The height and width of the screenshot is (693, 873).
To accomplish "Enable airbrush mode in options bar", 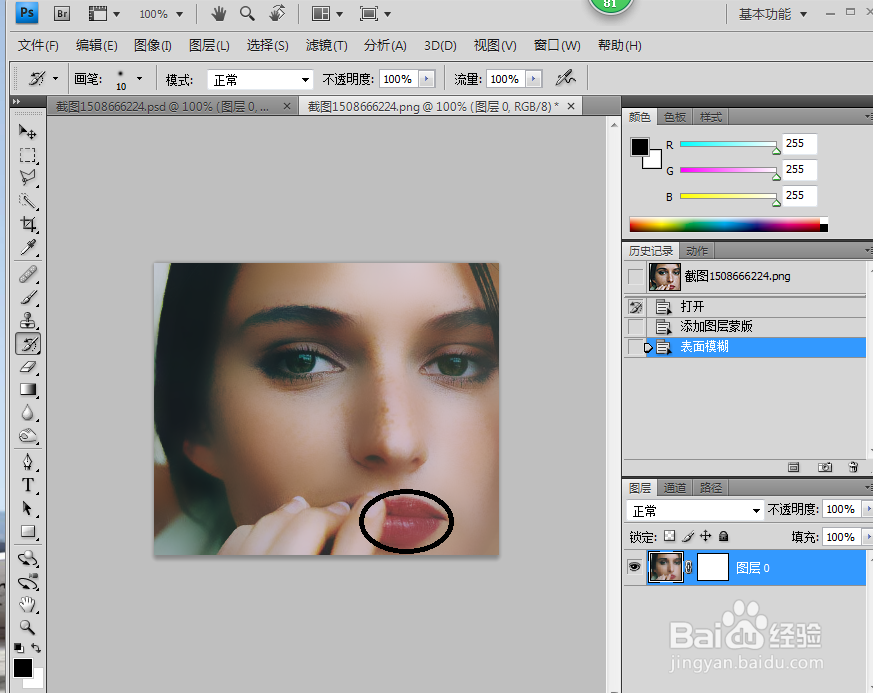I will click(x=565, y=78).
